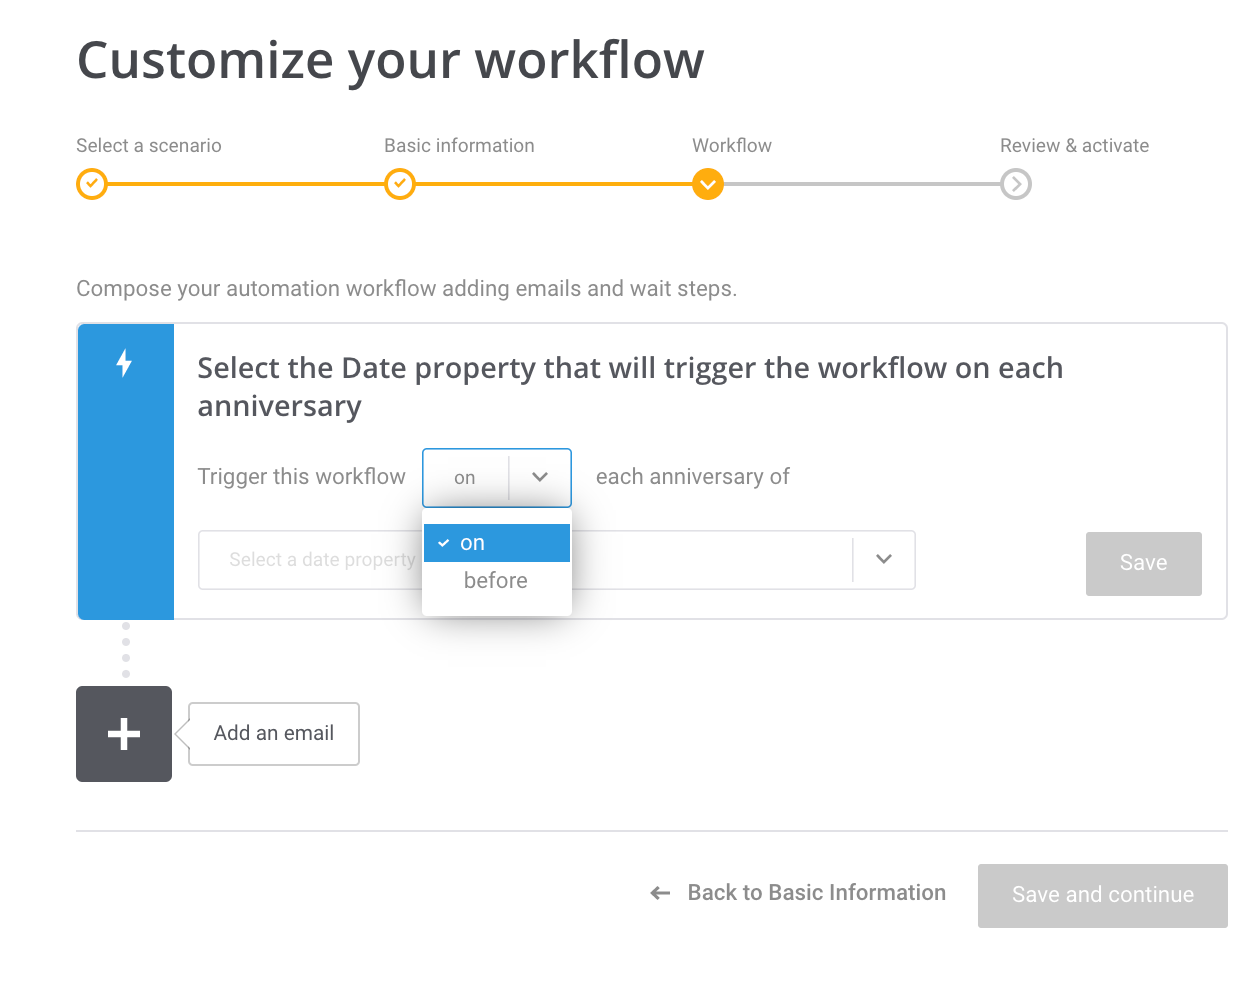Click the left arrow beside Back to Basic Information
The height and width of the screenshot is (986, 1246).
click(660, 893)
